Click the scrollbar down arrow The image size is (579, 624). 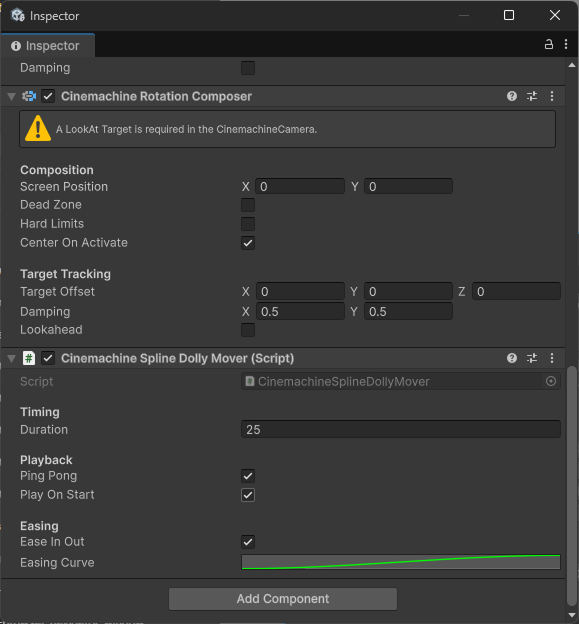[x=572, y=615]
